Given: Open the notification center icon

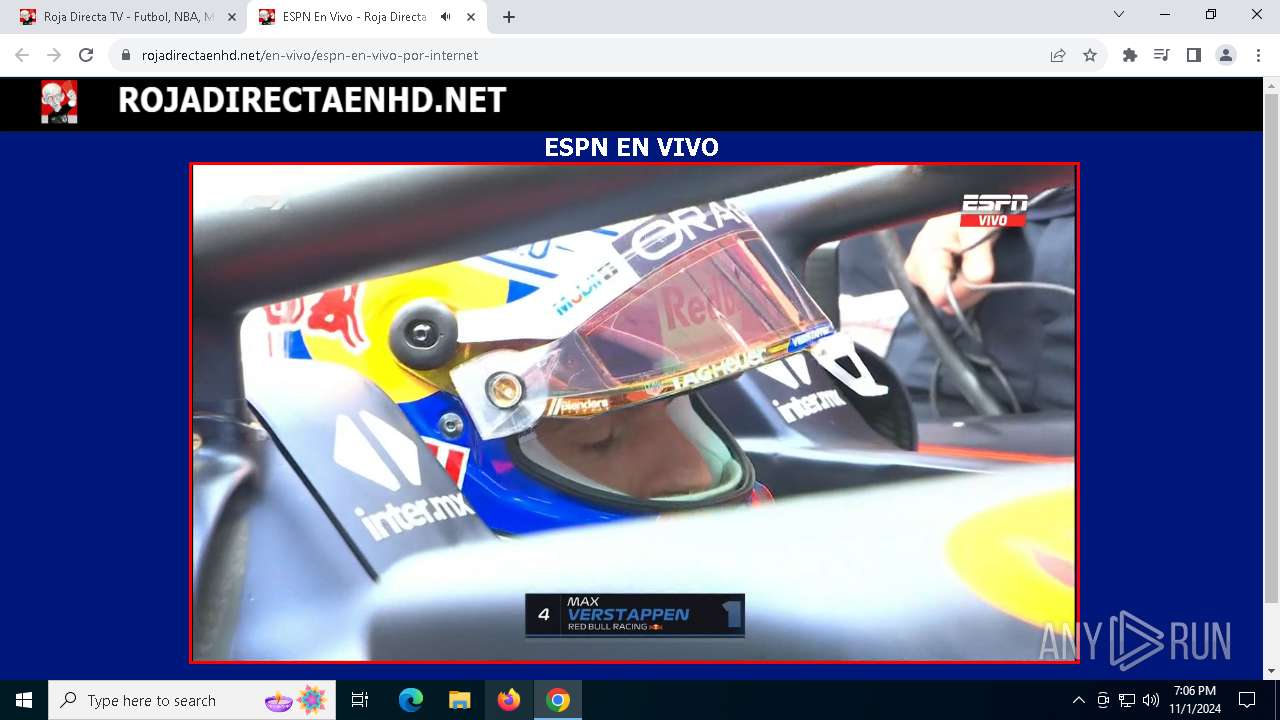Looking at the screenshot, I should pyautogui.click(x=1247, y=700).
